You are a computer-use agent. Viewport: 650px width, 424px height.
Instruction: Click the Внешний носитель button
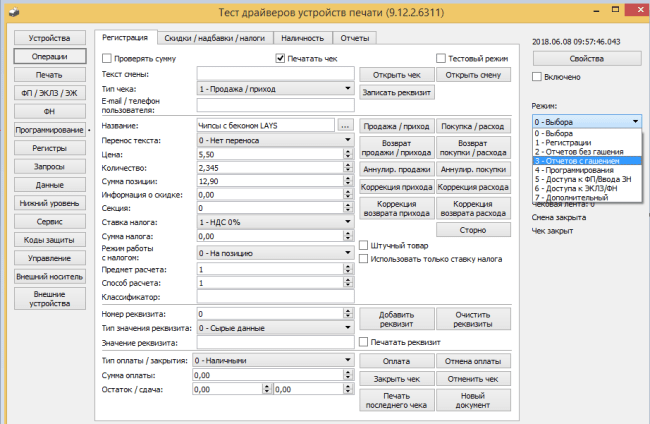tap(50, 276)
